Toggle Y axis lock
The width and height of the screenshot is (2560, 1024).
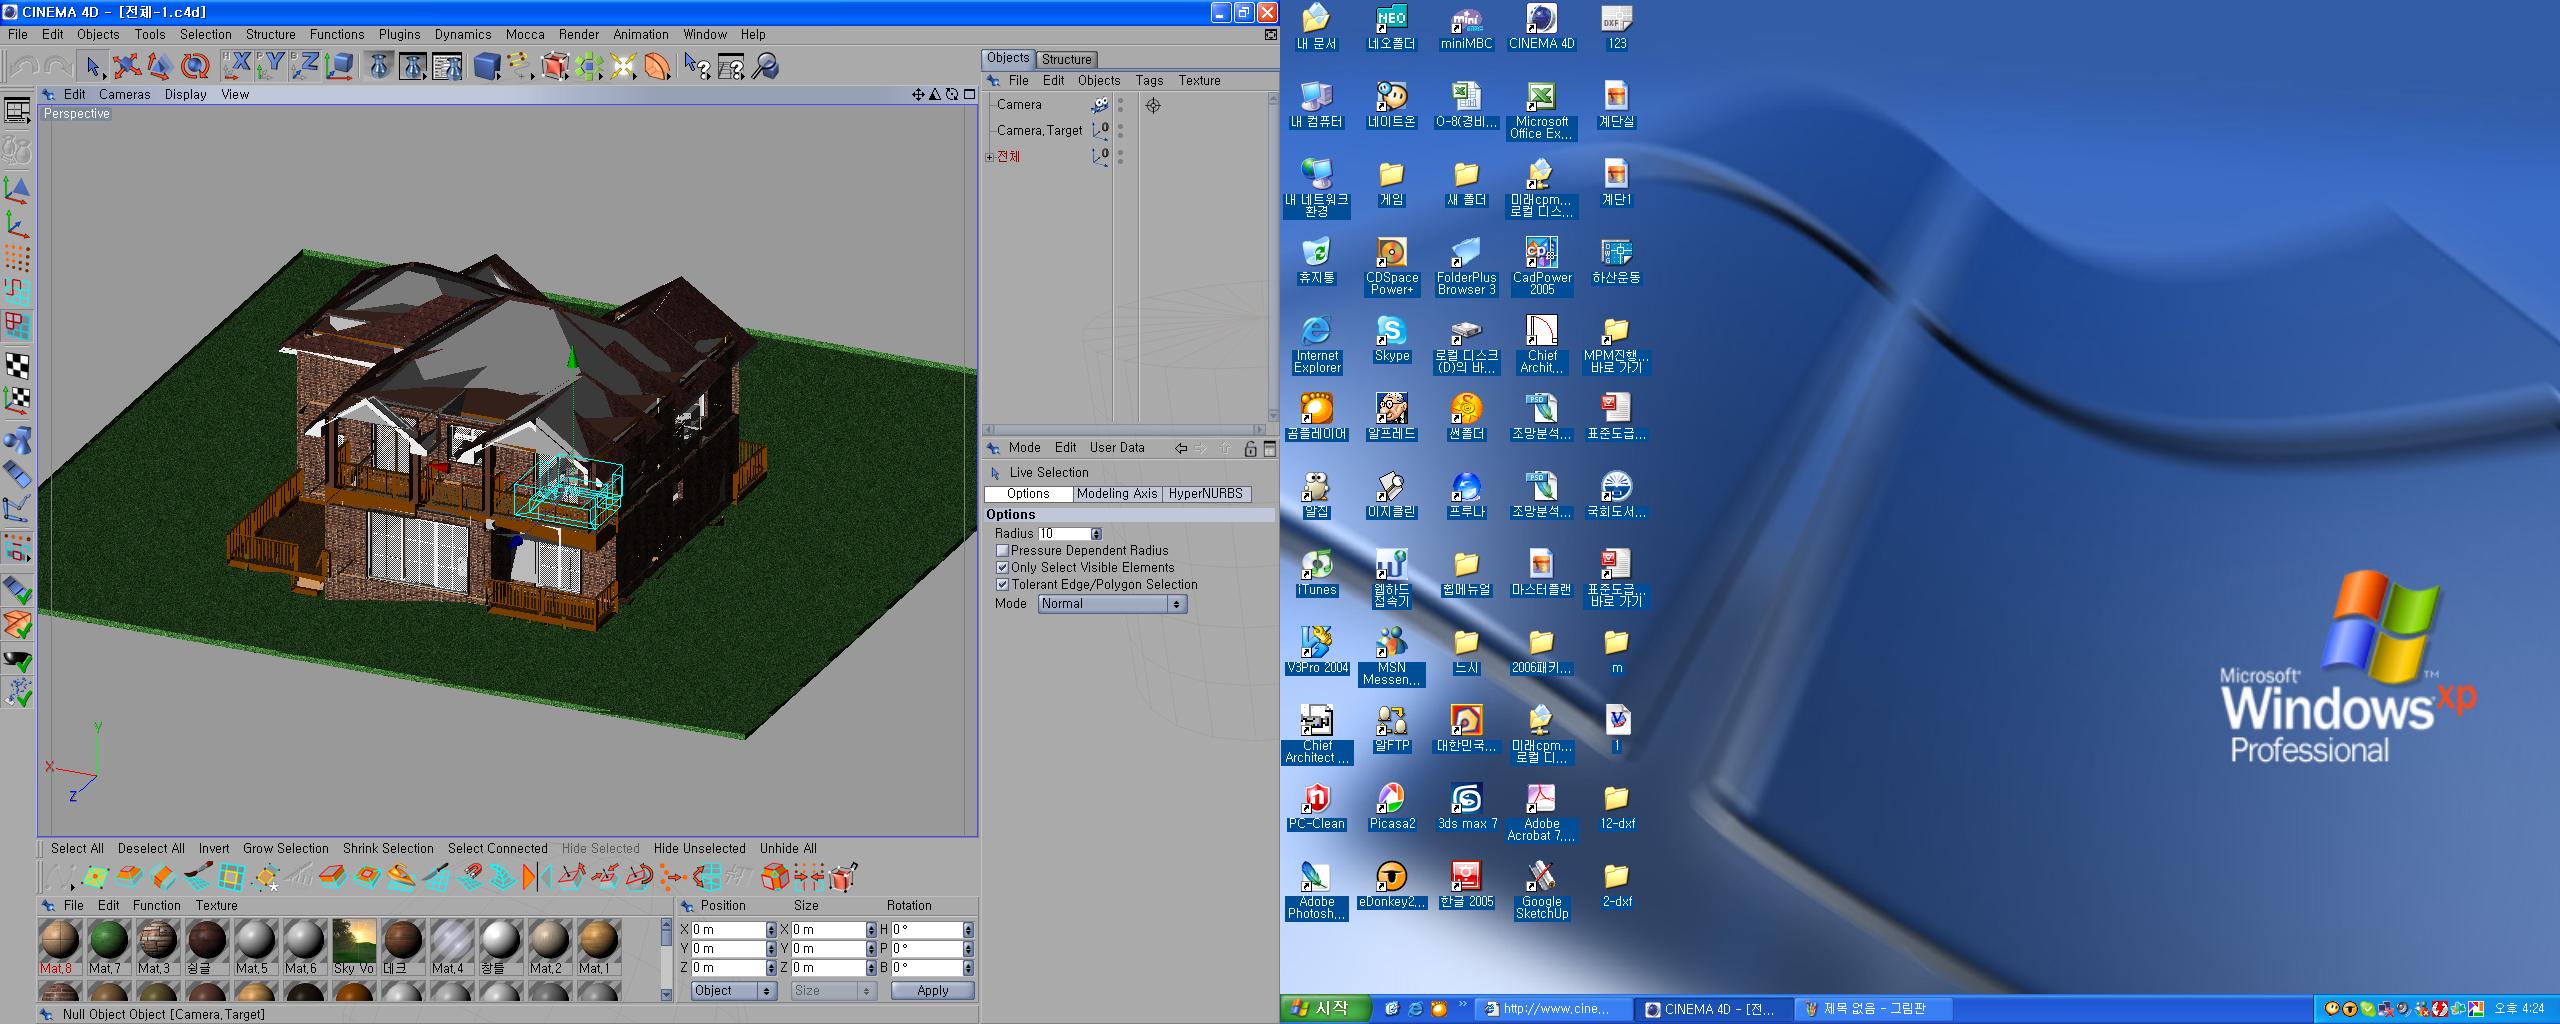pyautogui.click(x=270, y=67)
